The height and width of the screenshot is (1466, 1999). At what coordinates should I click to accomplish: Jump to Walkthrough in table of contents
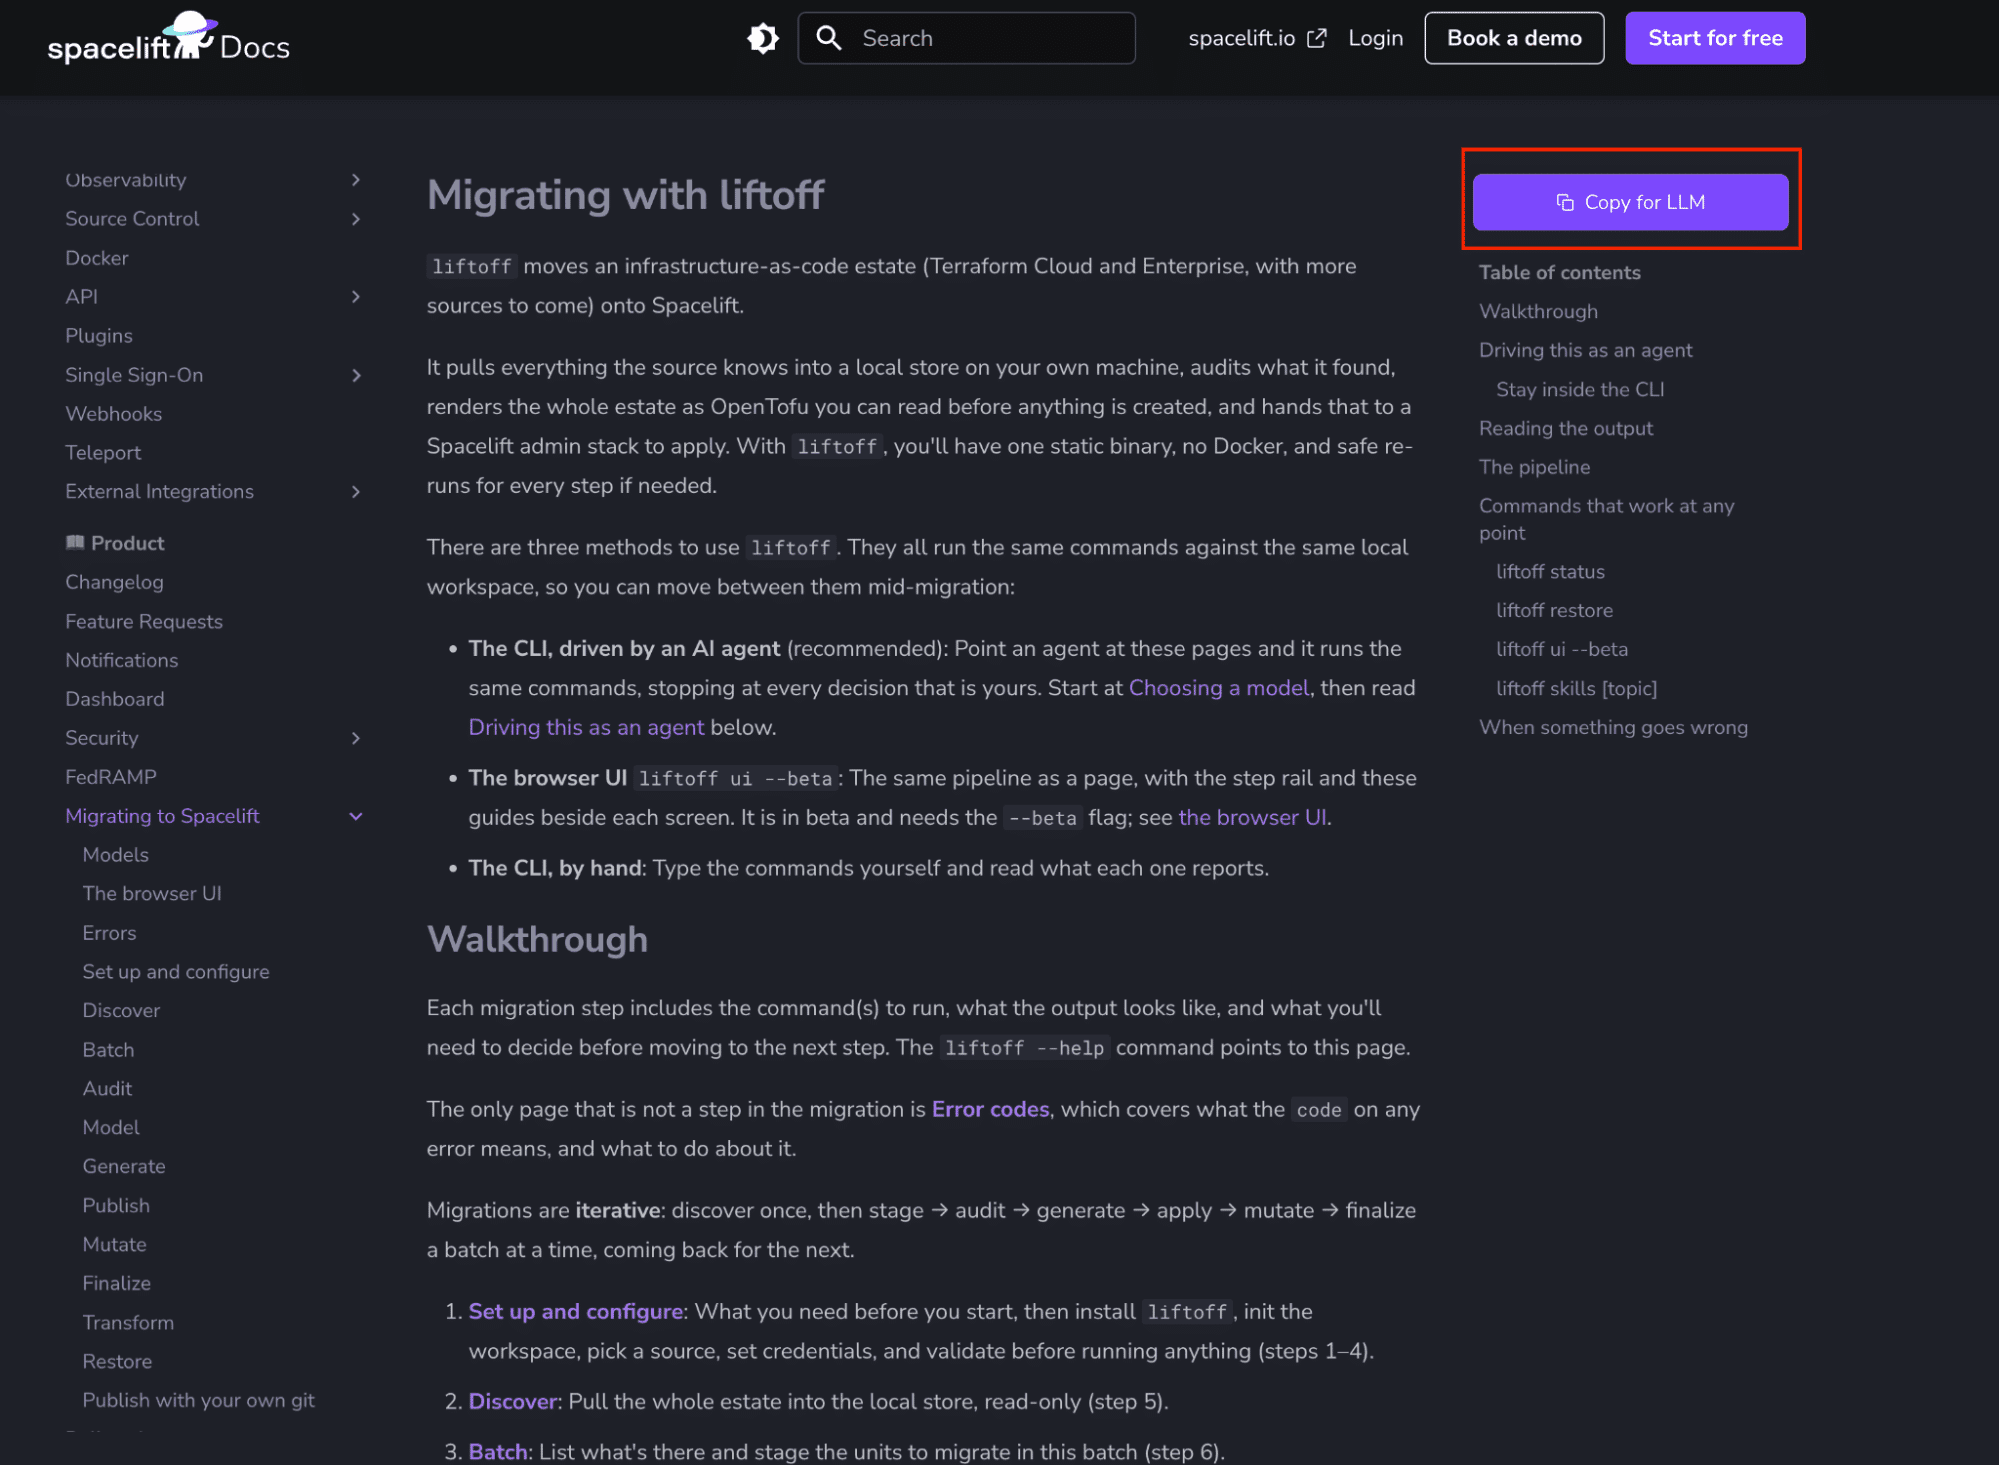(1538, 312)
